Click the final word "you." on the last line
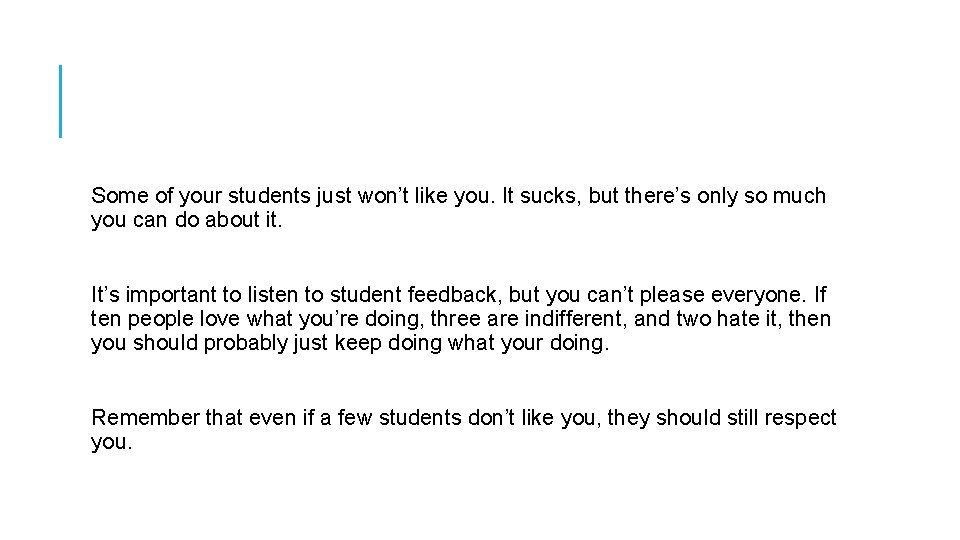 click(x=111, y=442)
